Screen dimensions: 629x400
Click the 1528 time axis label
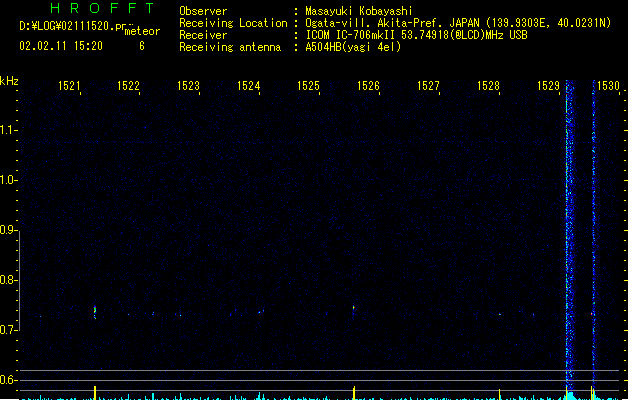coord(488,86)
